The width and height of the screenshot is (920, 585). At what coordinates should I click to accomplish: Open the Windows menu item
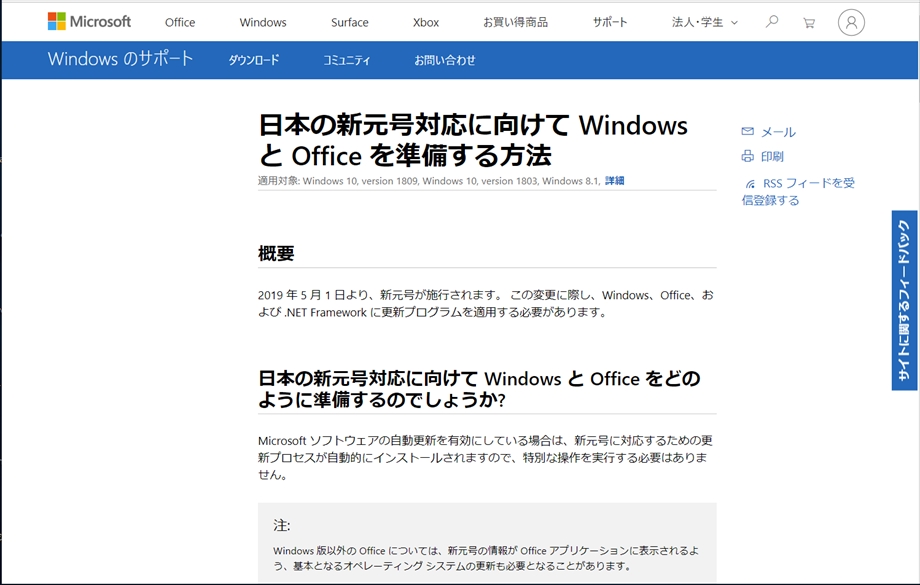point(263,22)
